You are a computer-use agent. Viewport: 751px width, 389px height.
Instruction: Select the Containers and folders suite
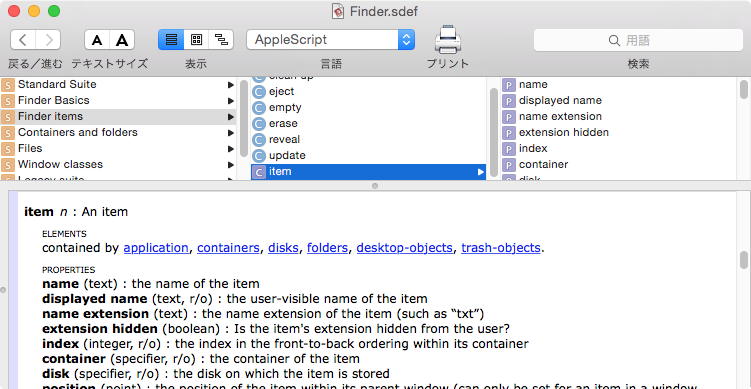pos(118,133)
